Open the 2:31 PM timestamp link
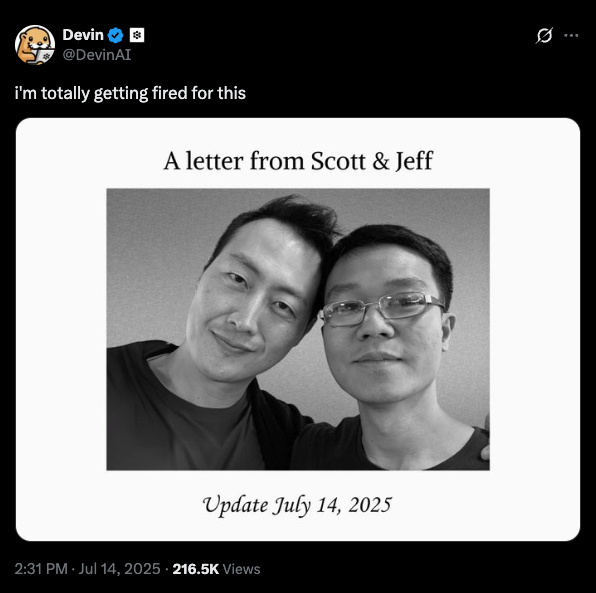596x593 pixels. [41, 569]
